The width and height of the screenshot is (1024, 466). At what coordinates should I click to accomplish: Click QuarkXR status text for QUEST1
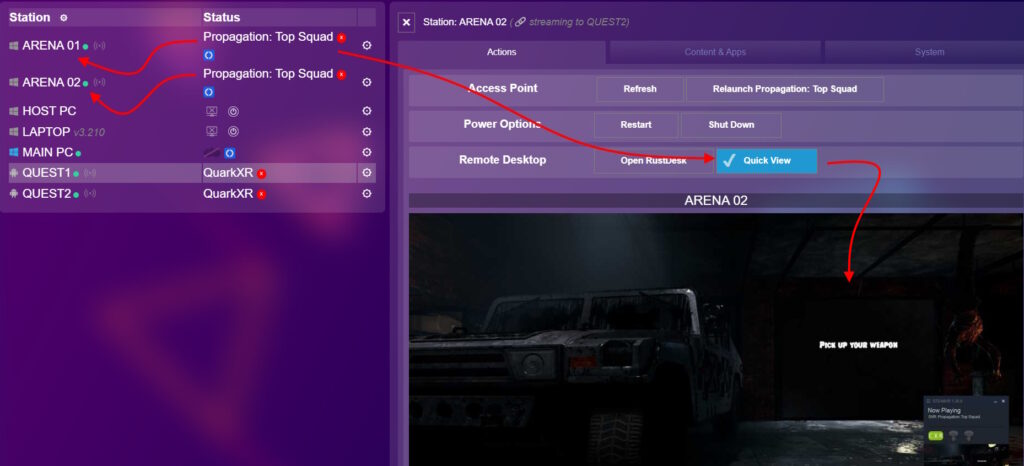point(228,173)
